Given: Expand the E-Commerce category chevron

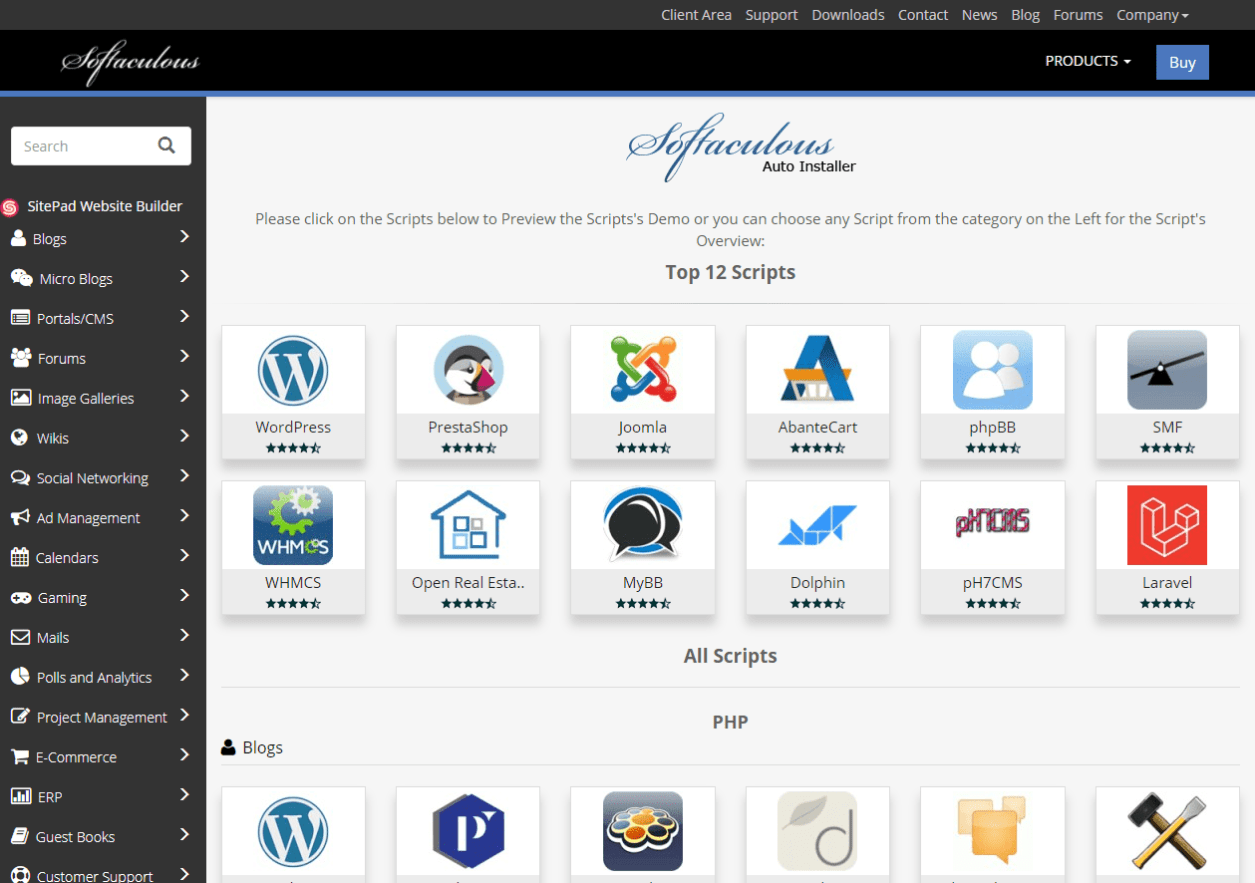Looking at the screenshot, I should 184,756.
